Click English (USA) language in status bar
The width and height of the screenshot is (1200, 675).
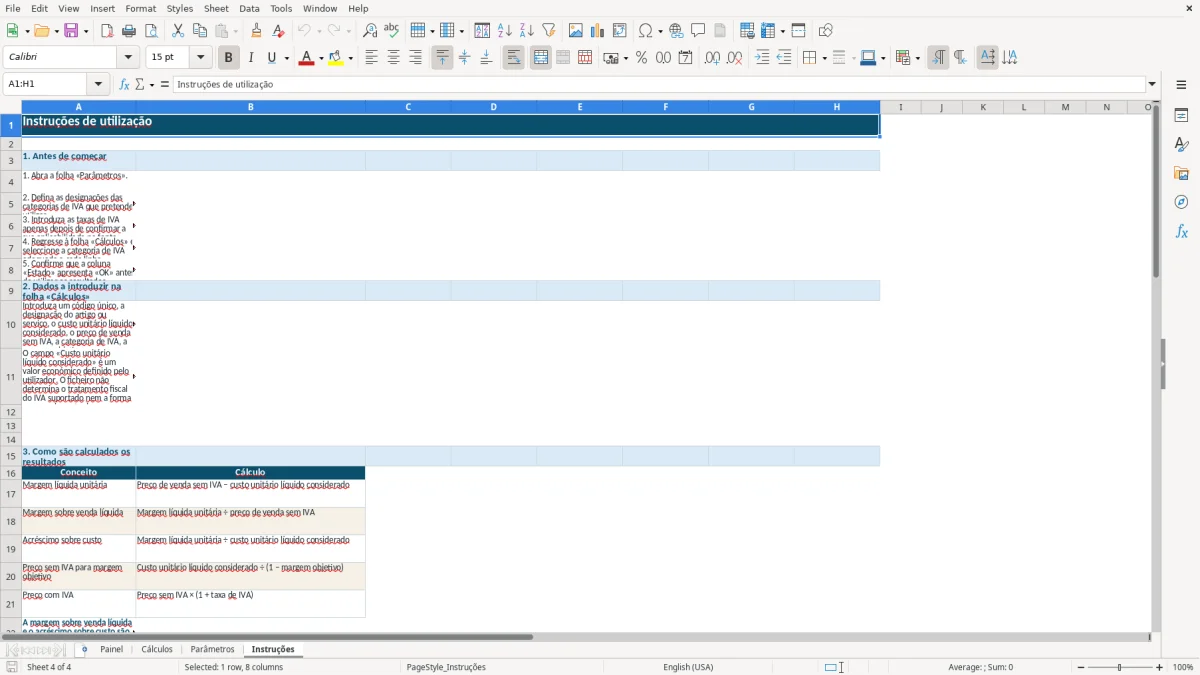pyautogui.click(x=688, y=667)
